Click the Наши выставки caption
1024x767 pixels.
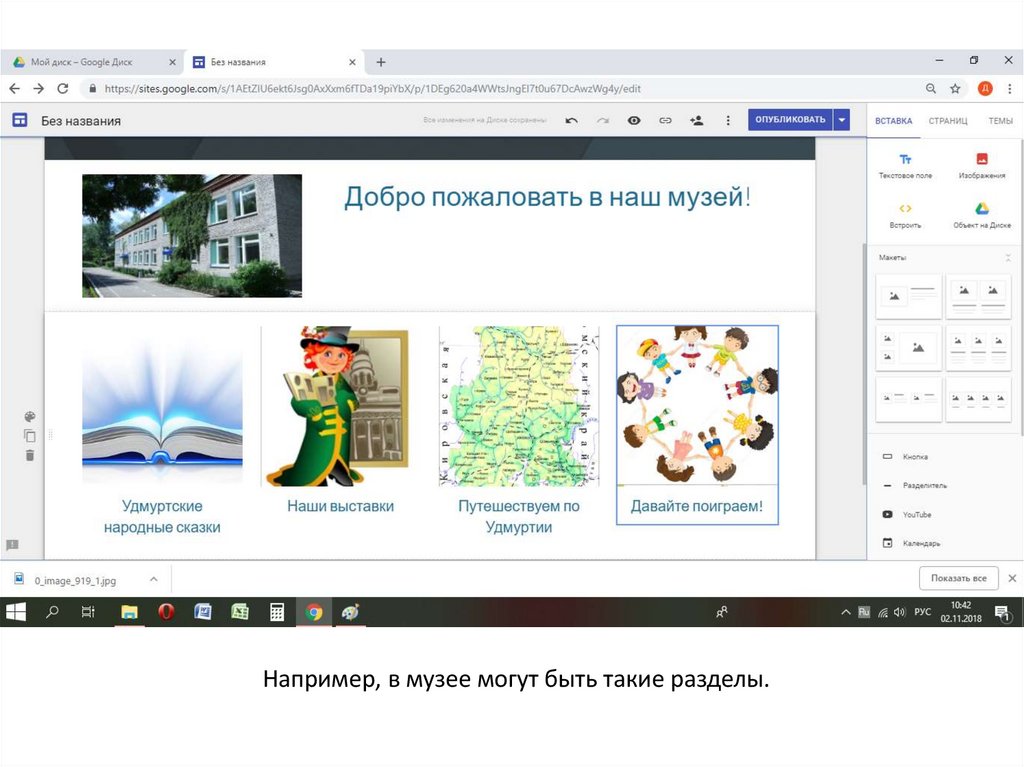[340, 506]
